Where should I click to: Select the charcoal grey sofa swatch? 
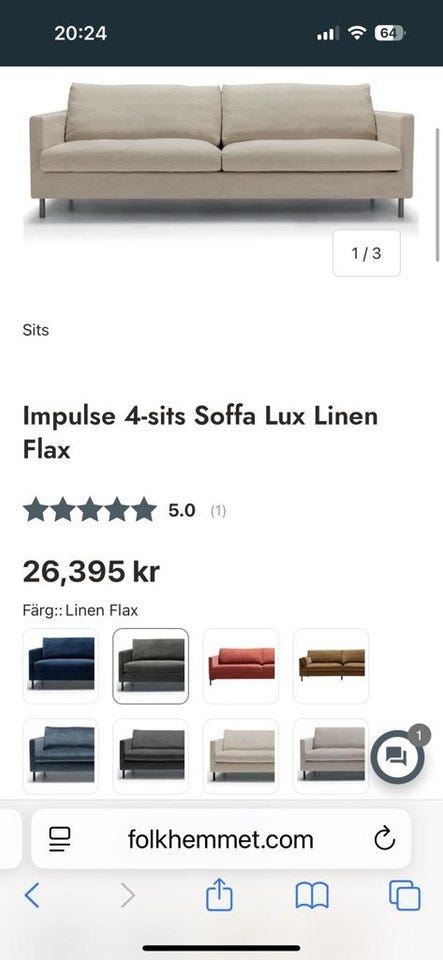151,756
